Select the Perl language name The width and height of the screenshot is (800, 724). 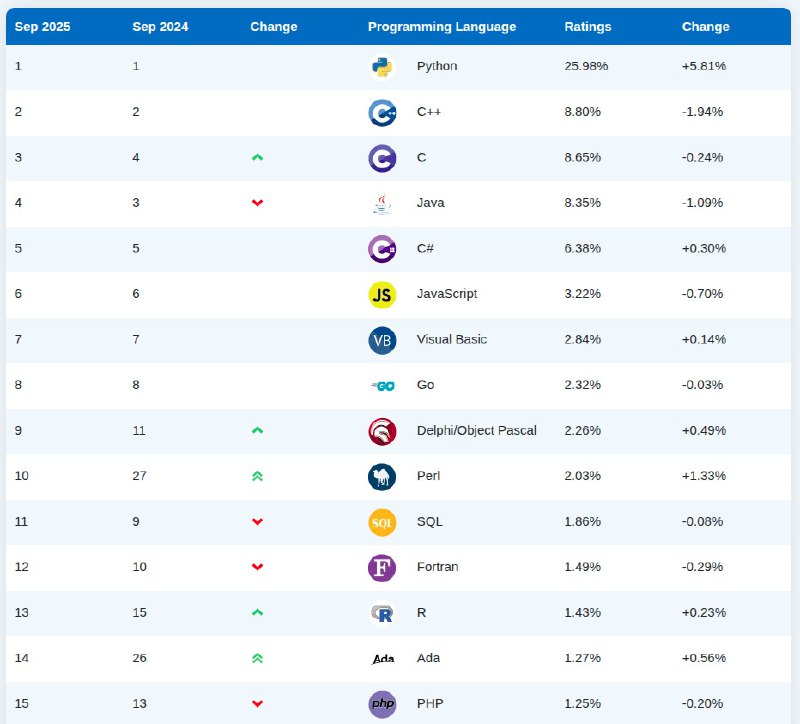[x=428, y=476]
